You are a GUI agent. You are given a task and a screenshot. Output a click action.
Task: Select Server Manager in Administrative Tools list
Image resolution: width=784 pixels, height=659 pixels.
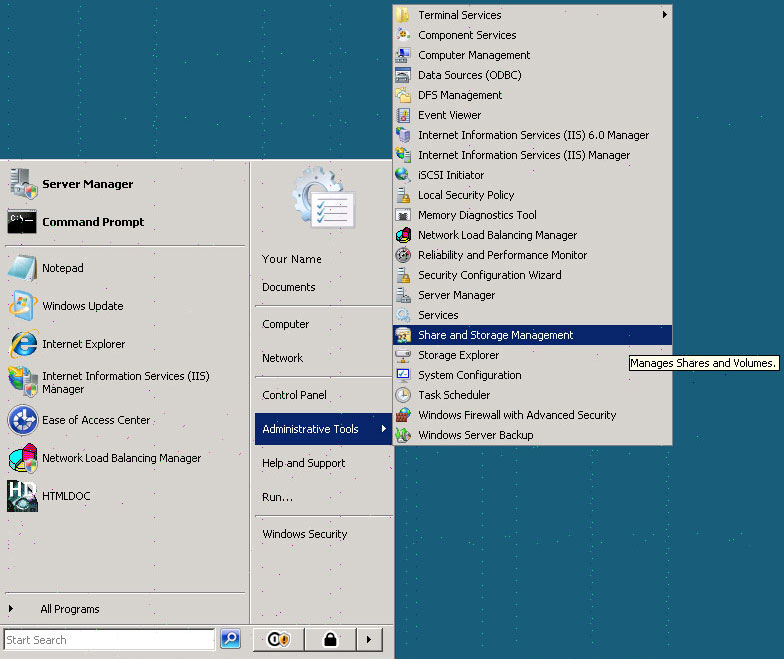click(x=532, y=295)
